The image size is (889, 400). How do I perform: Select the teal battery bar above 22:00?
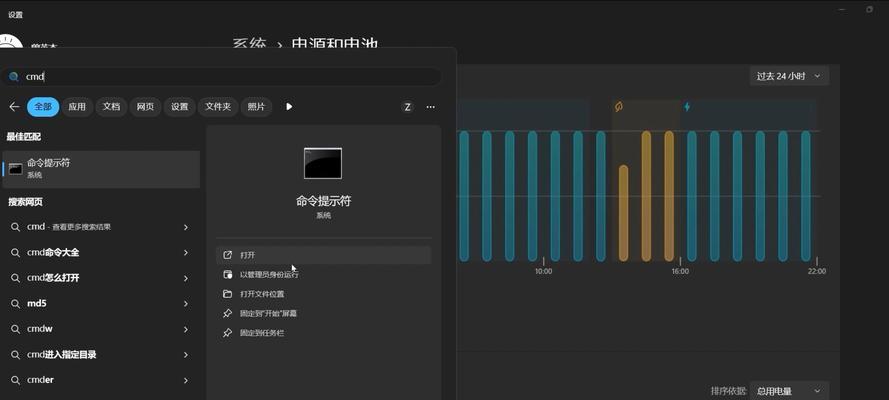pyautogui.click(x=806, y=196)
